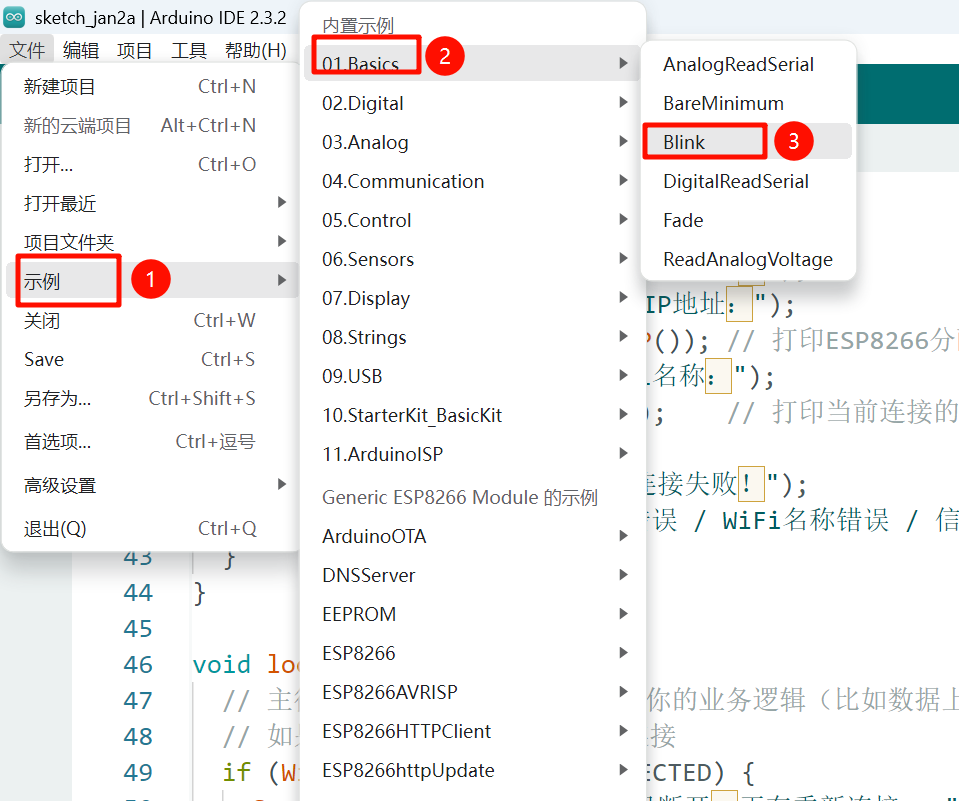Expand the ESP8266HTTPClient examples submenu
959x801 pixels.
click(x=472, y=731)
